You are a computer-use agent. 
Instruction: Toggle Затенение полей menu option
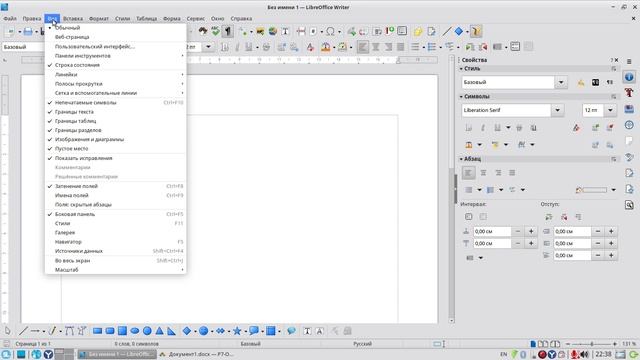pos(116,186)
